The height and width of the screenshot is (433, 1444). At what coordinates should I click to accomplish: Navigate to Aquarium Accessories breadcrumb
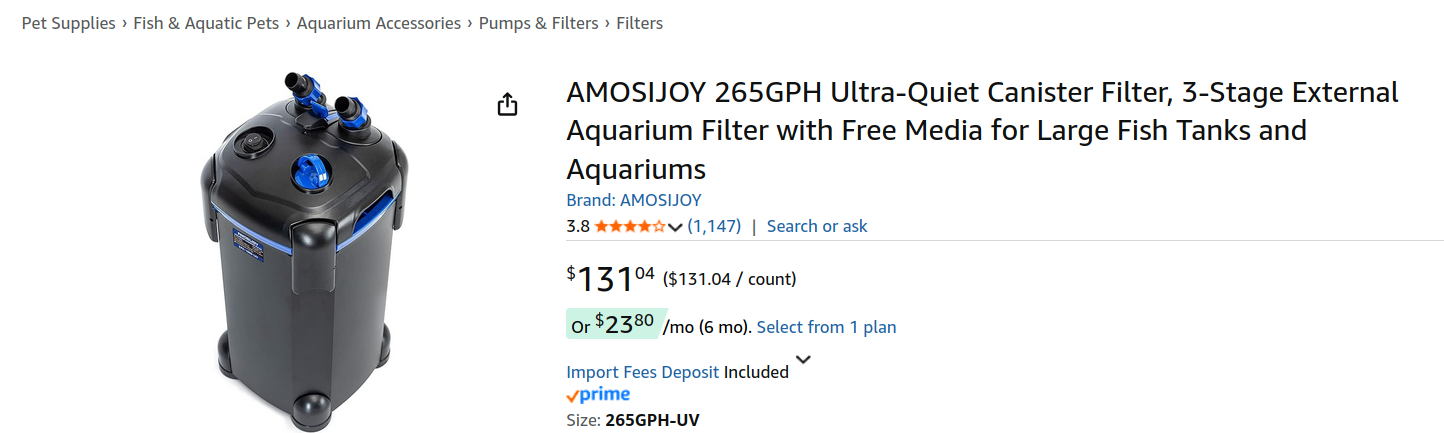coord(379,23)
